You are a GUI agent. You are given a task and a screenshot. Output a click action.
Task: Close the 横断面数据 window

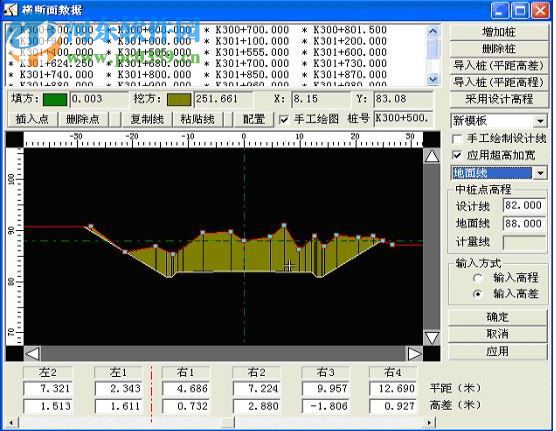pyautogui.click(x=540, y=10)
